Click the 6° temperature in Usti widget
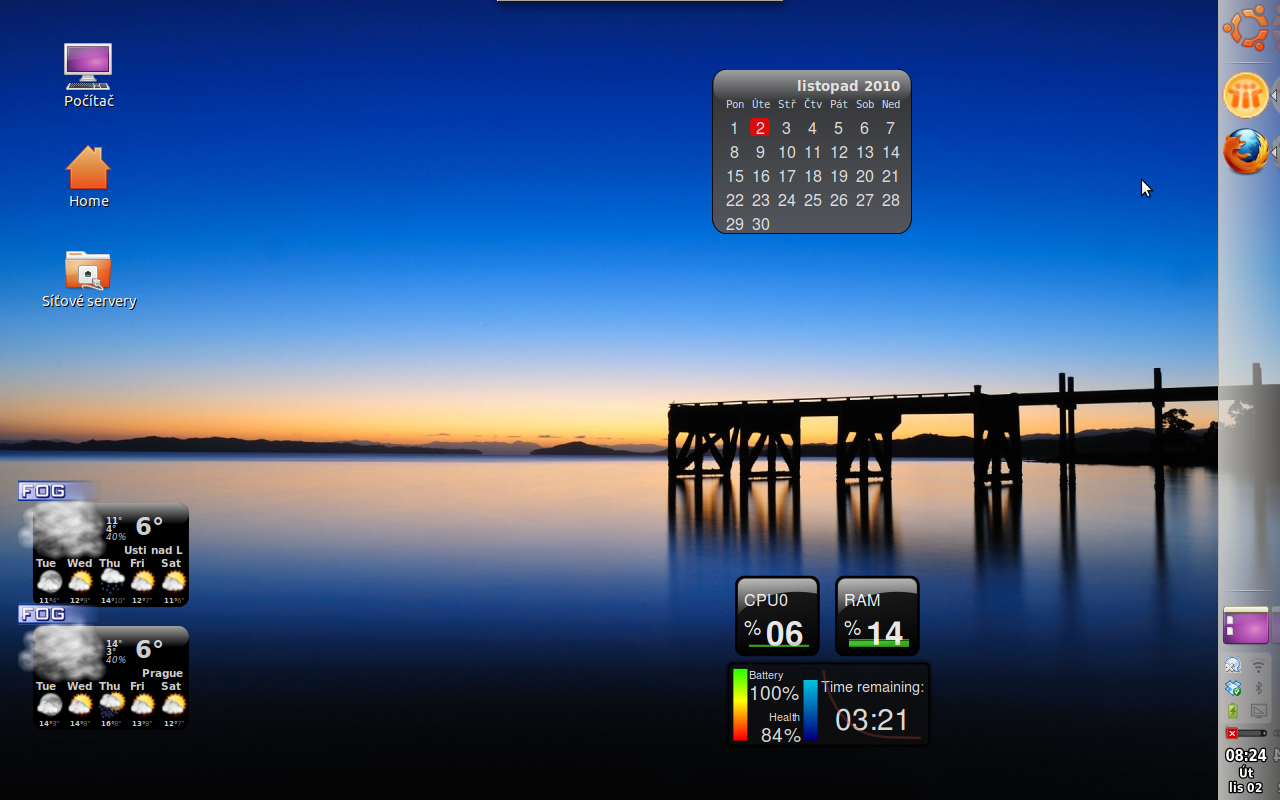 149,526
